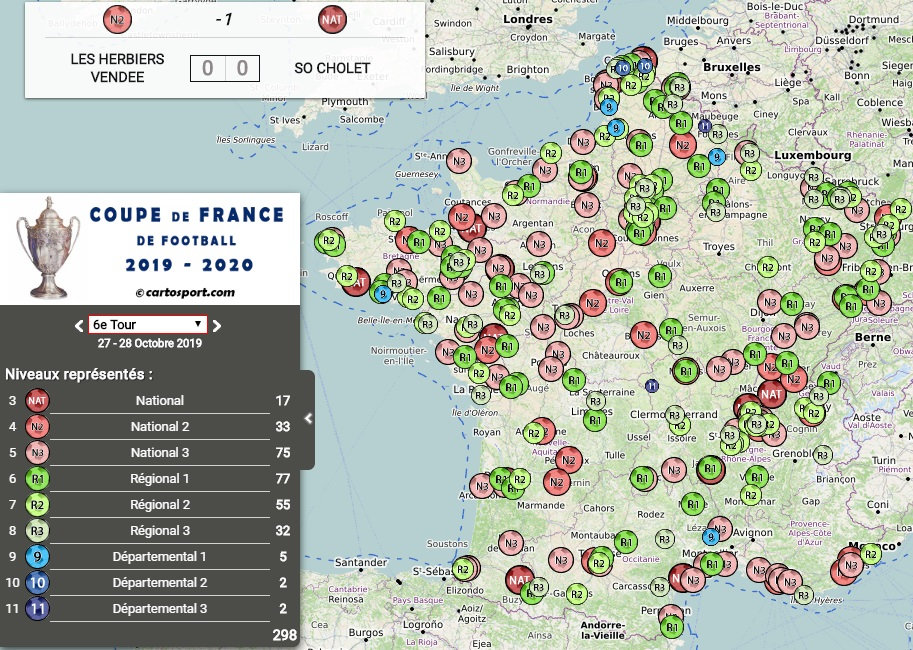Select the National 3 level label
Screen dimensions: 913x650
pos(160,453)
